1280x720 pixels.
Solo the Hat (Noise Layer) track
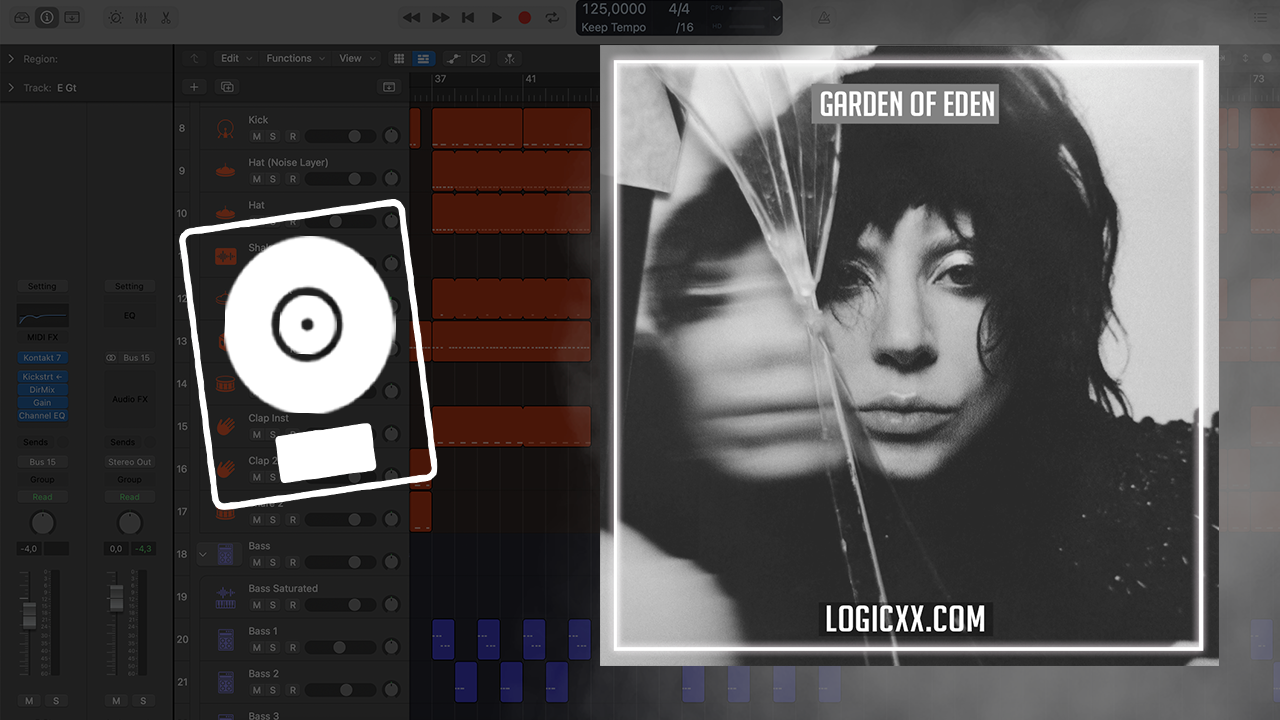[x=273, y=179]
